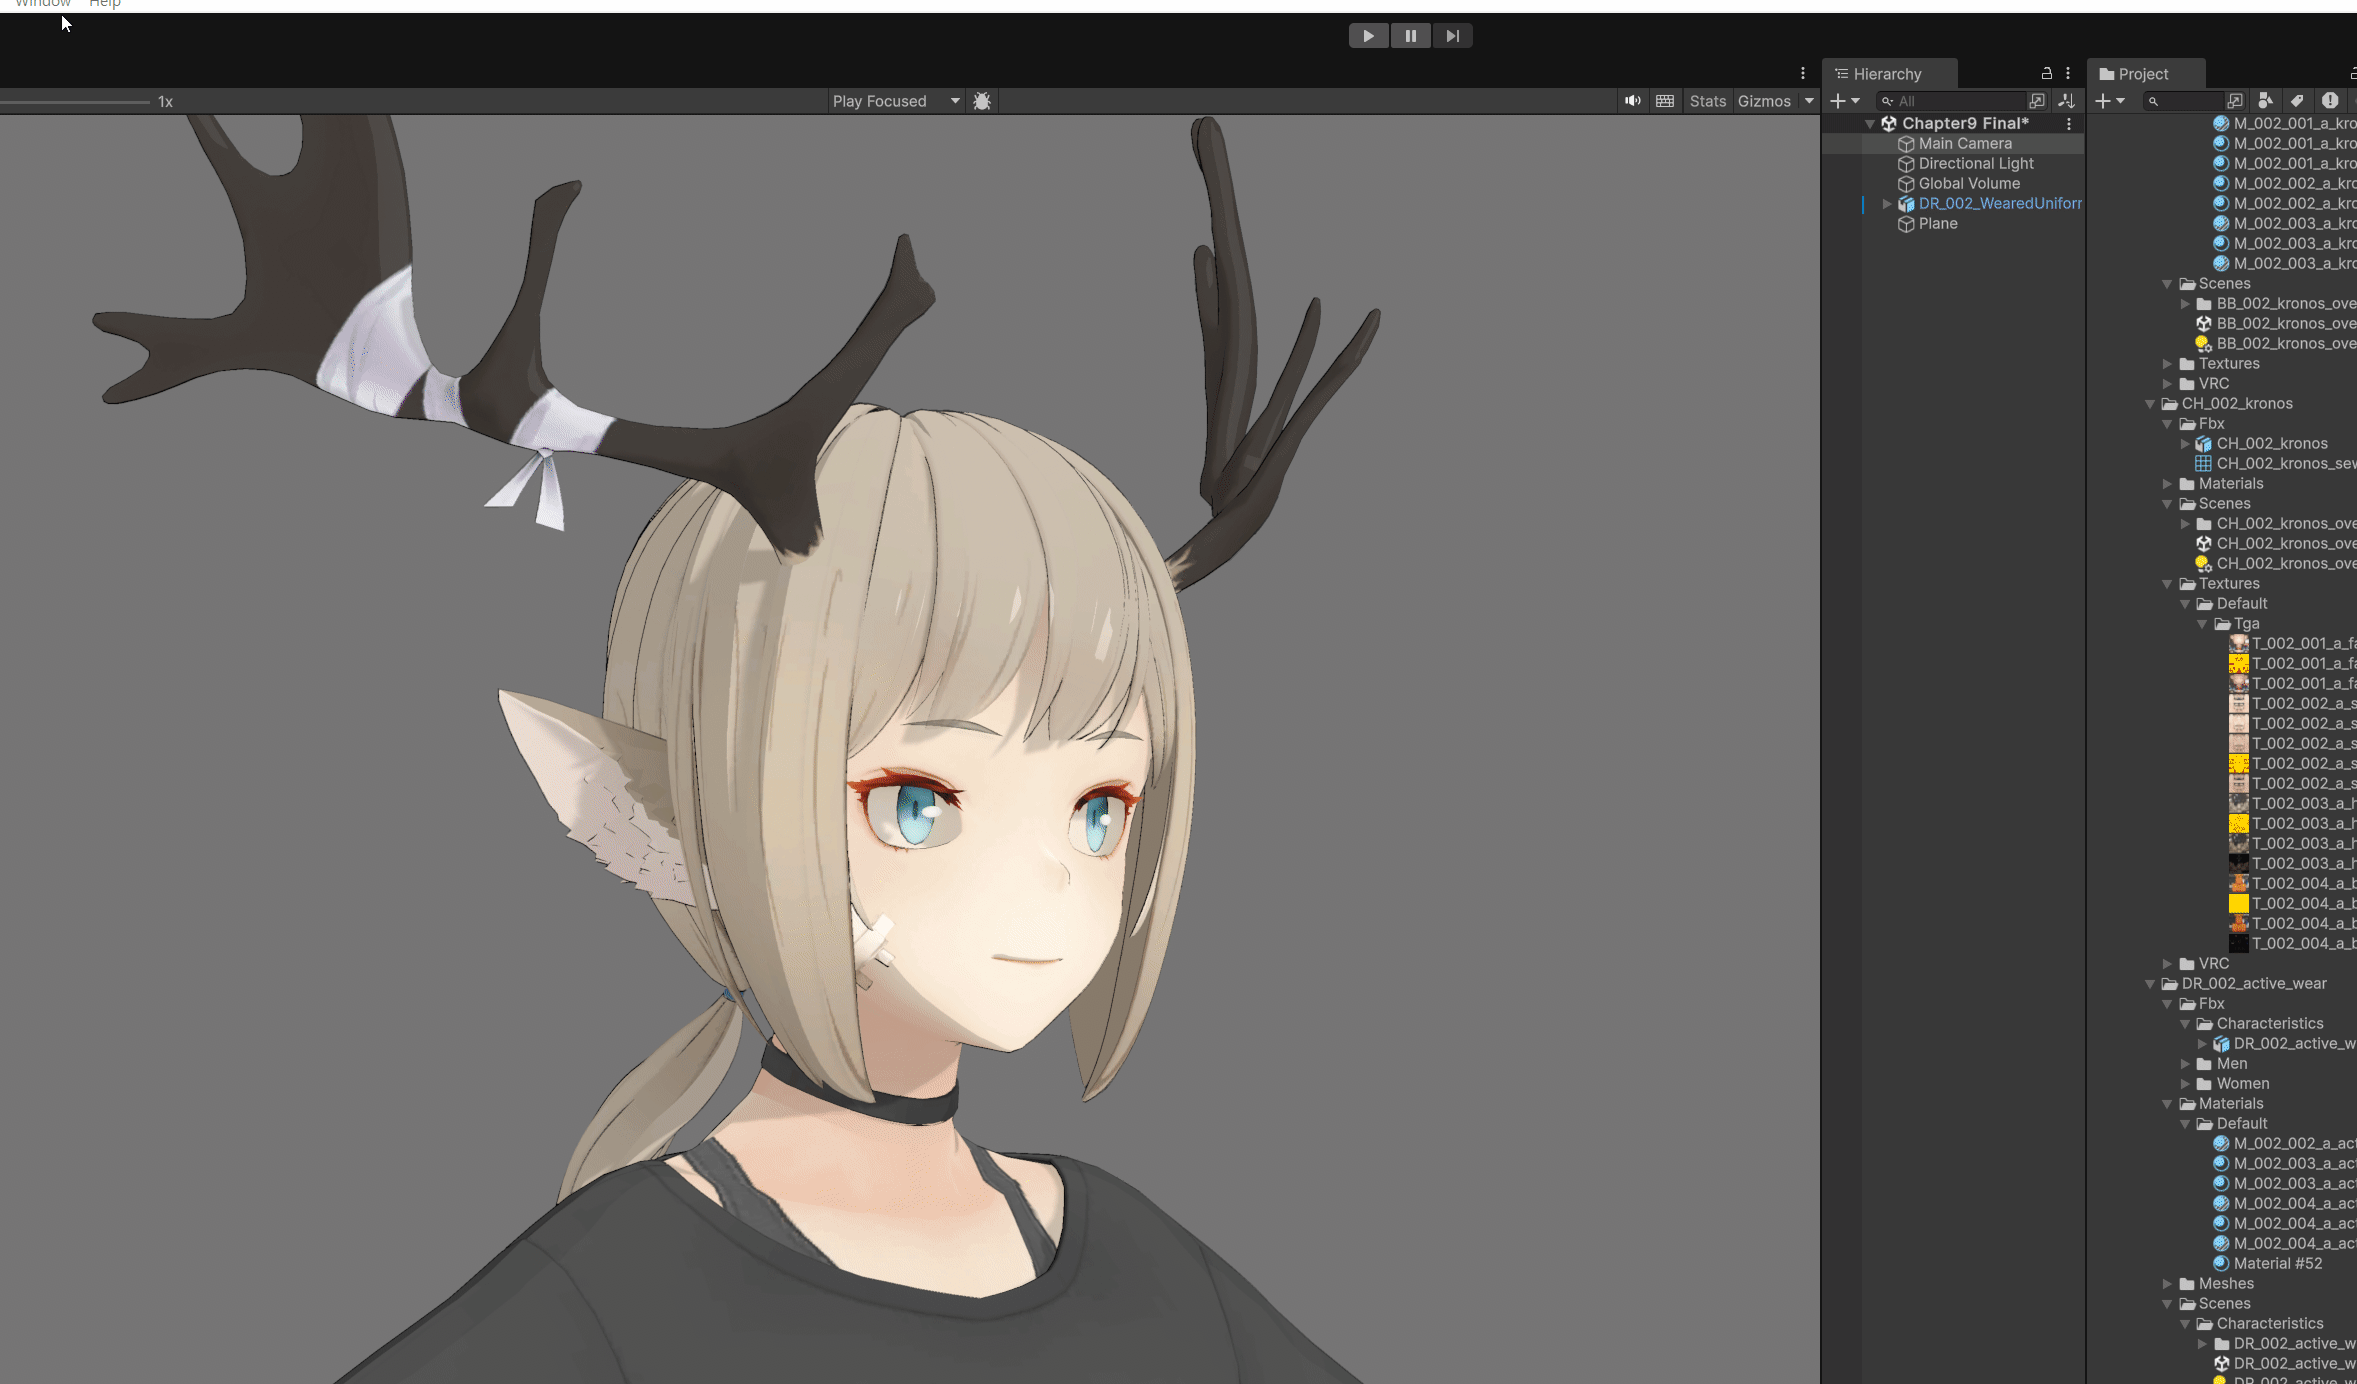Screen dimensions: 2357x1384
Task: Open the Play Focused dropdown
Action: pos(895,101)
